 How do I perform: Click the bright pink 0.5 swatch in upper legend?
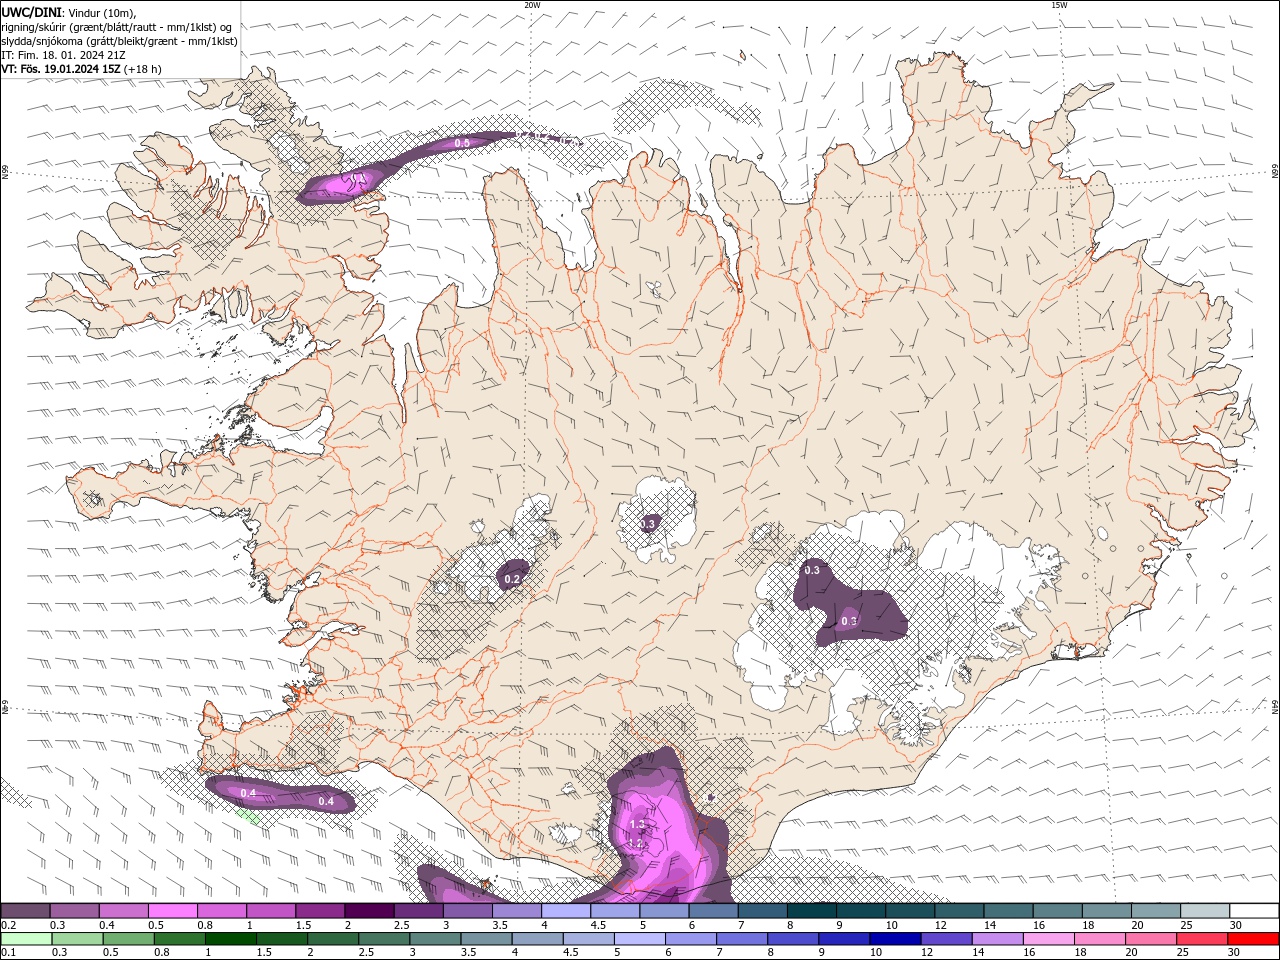tap(172, 911)
